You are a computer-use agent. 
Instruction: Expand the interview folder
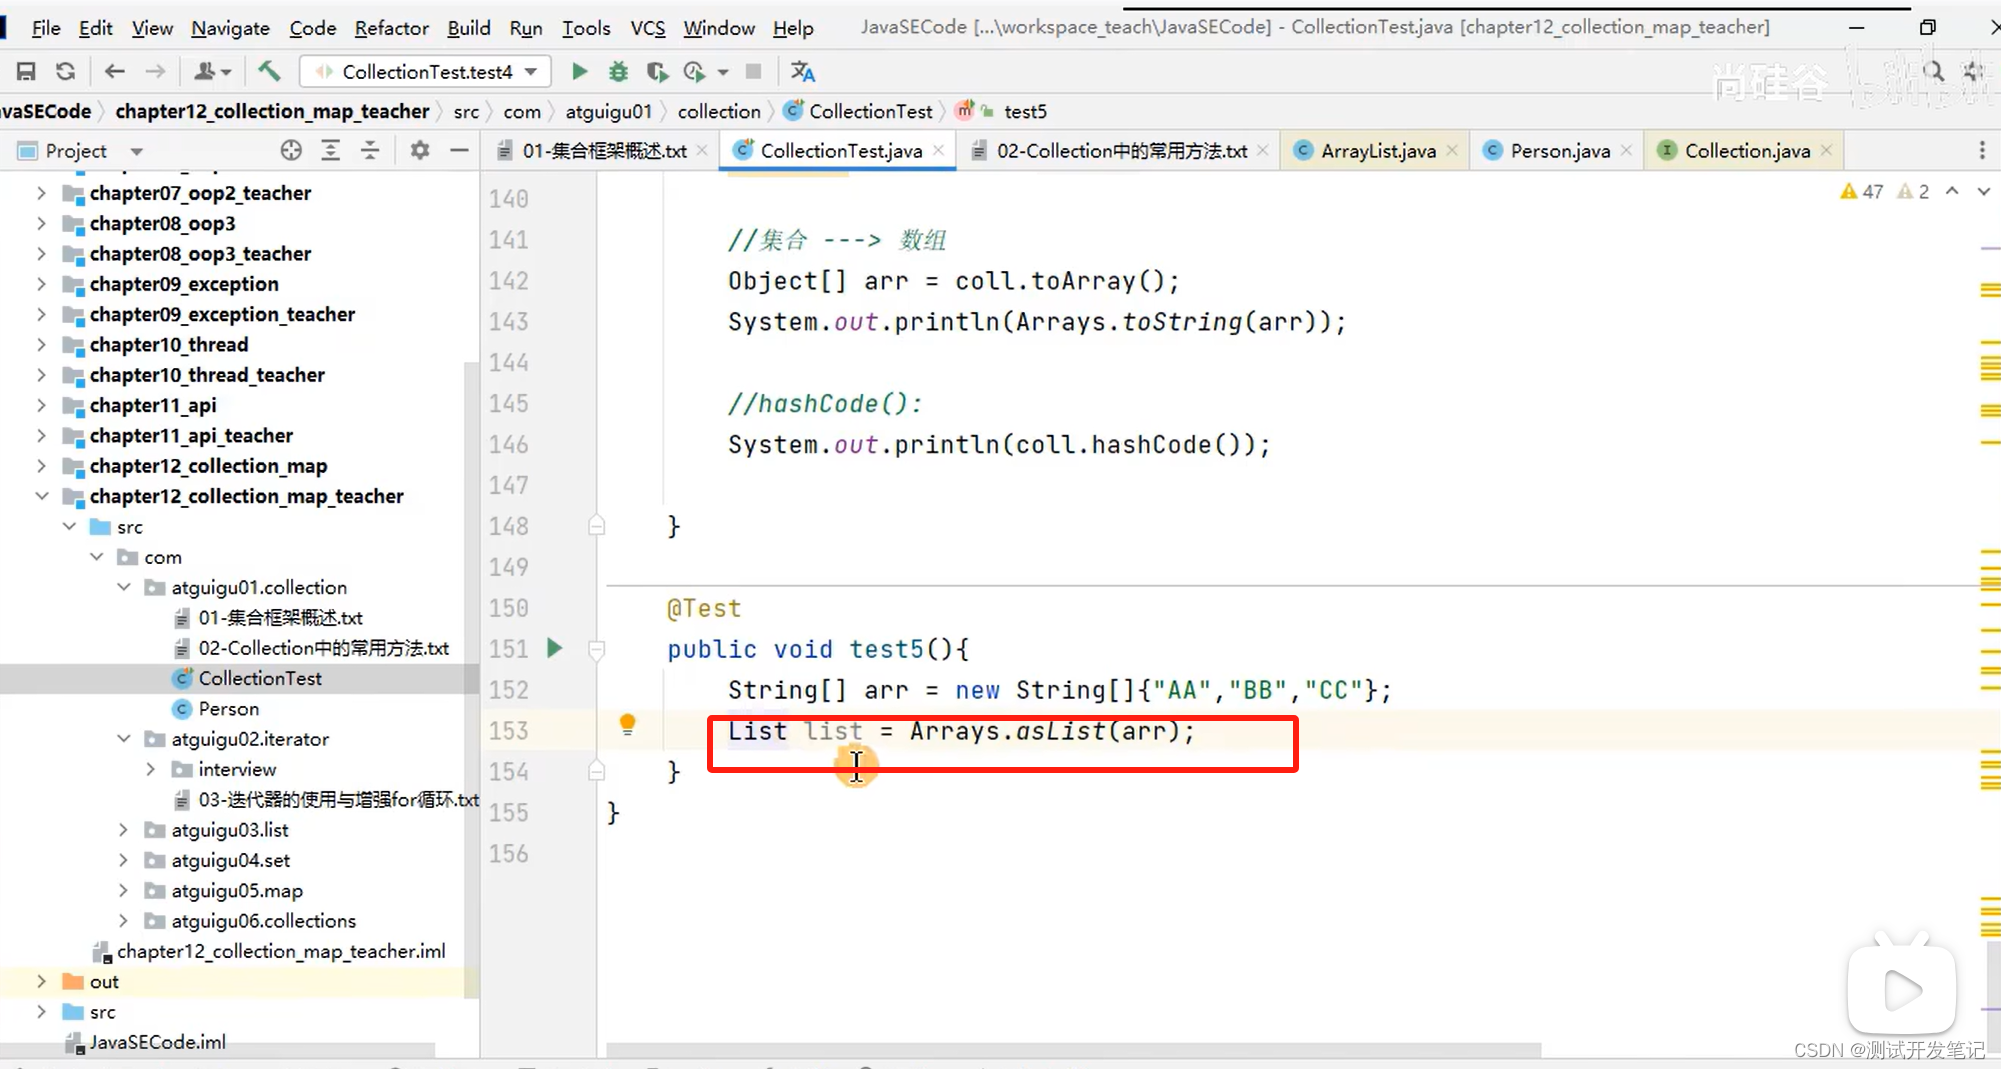click(x=150, y=769)
